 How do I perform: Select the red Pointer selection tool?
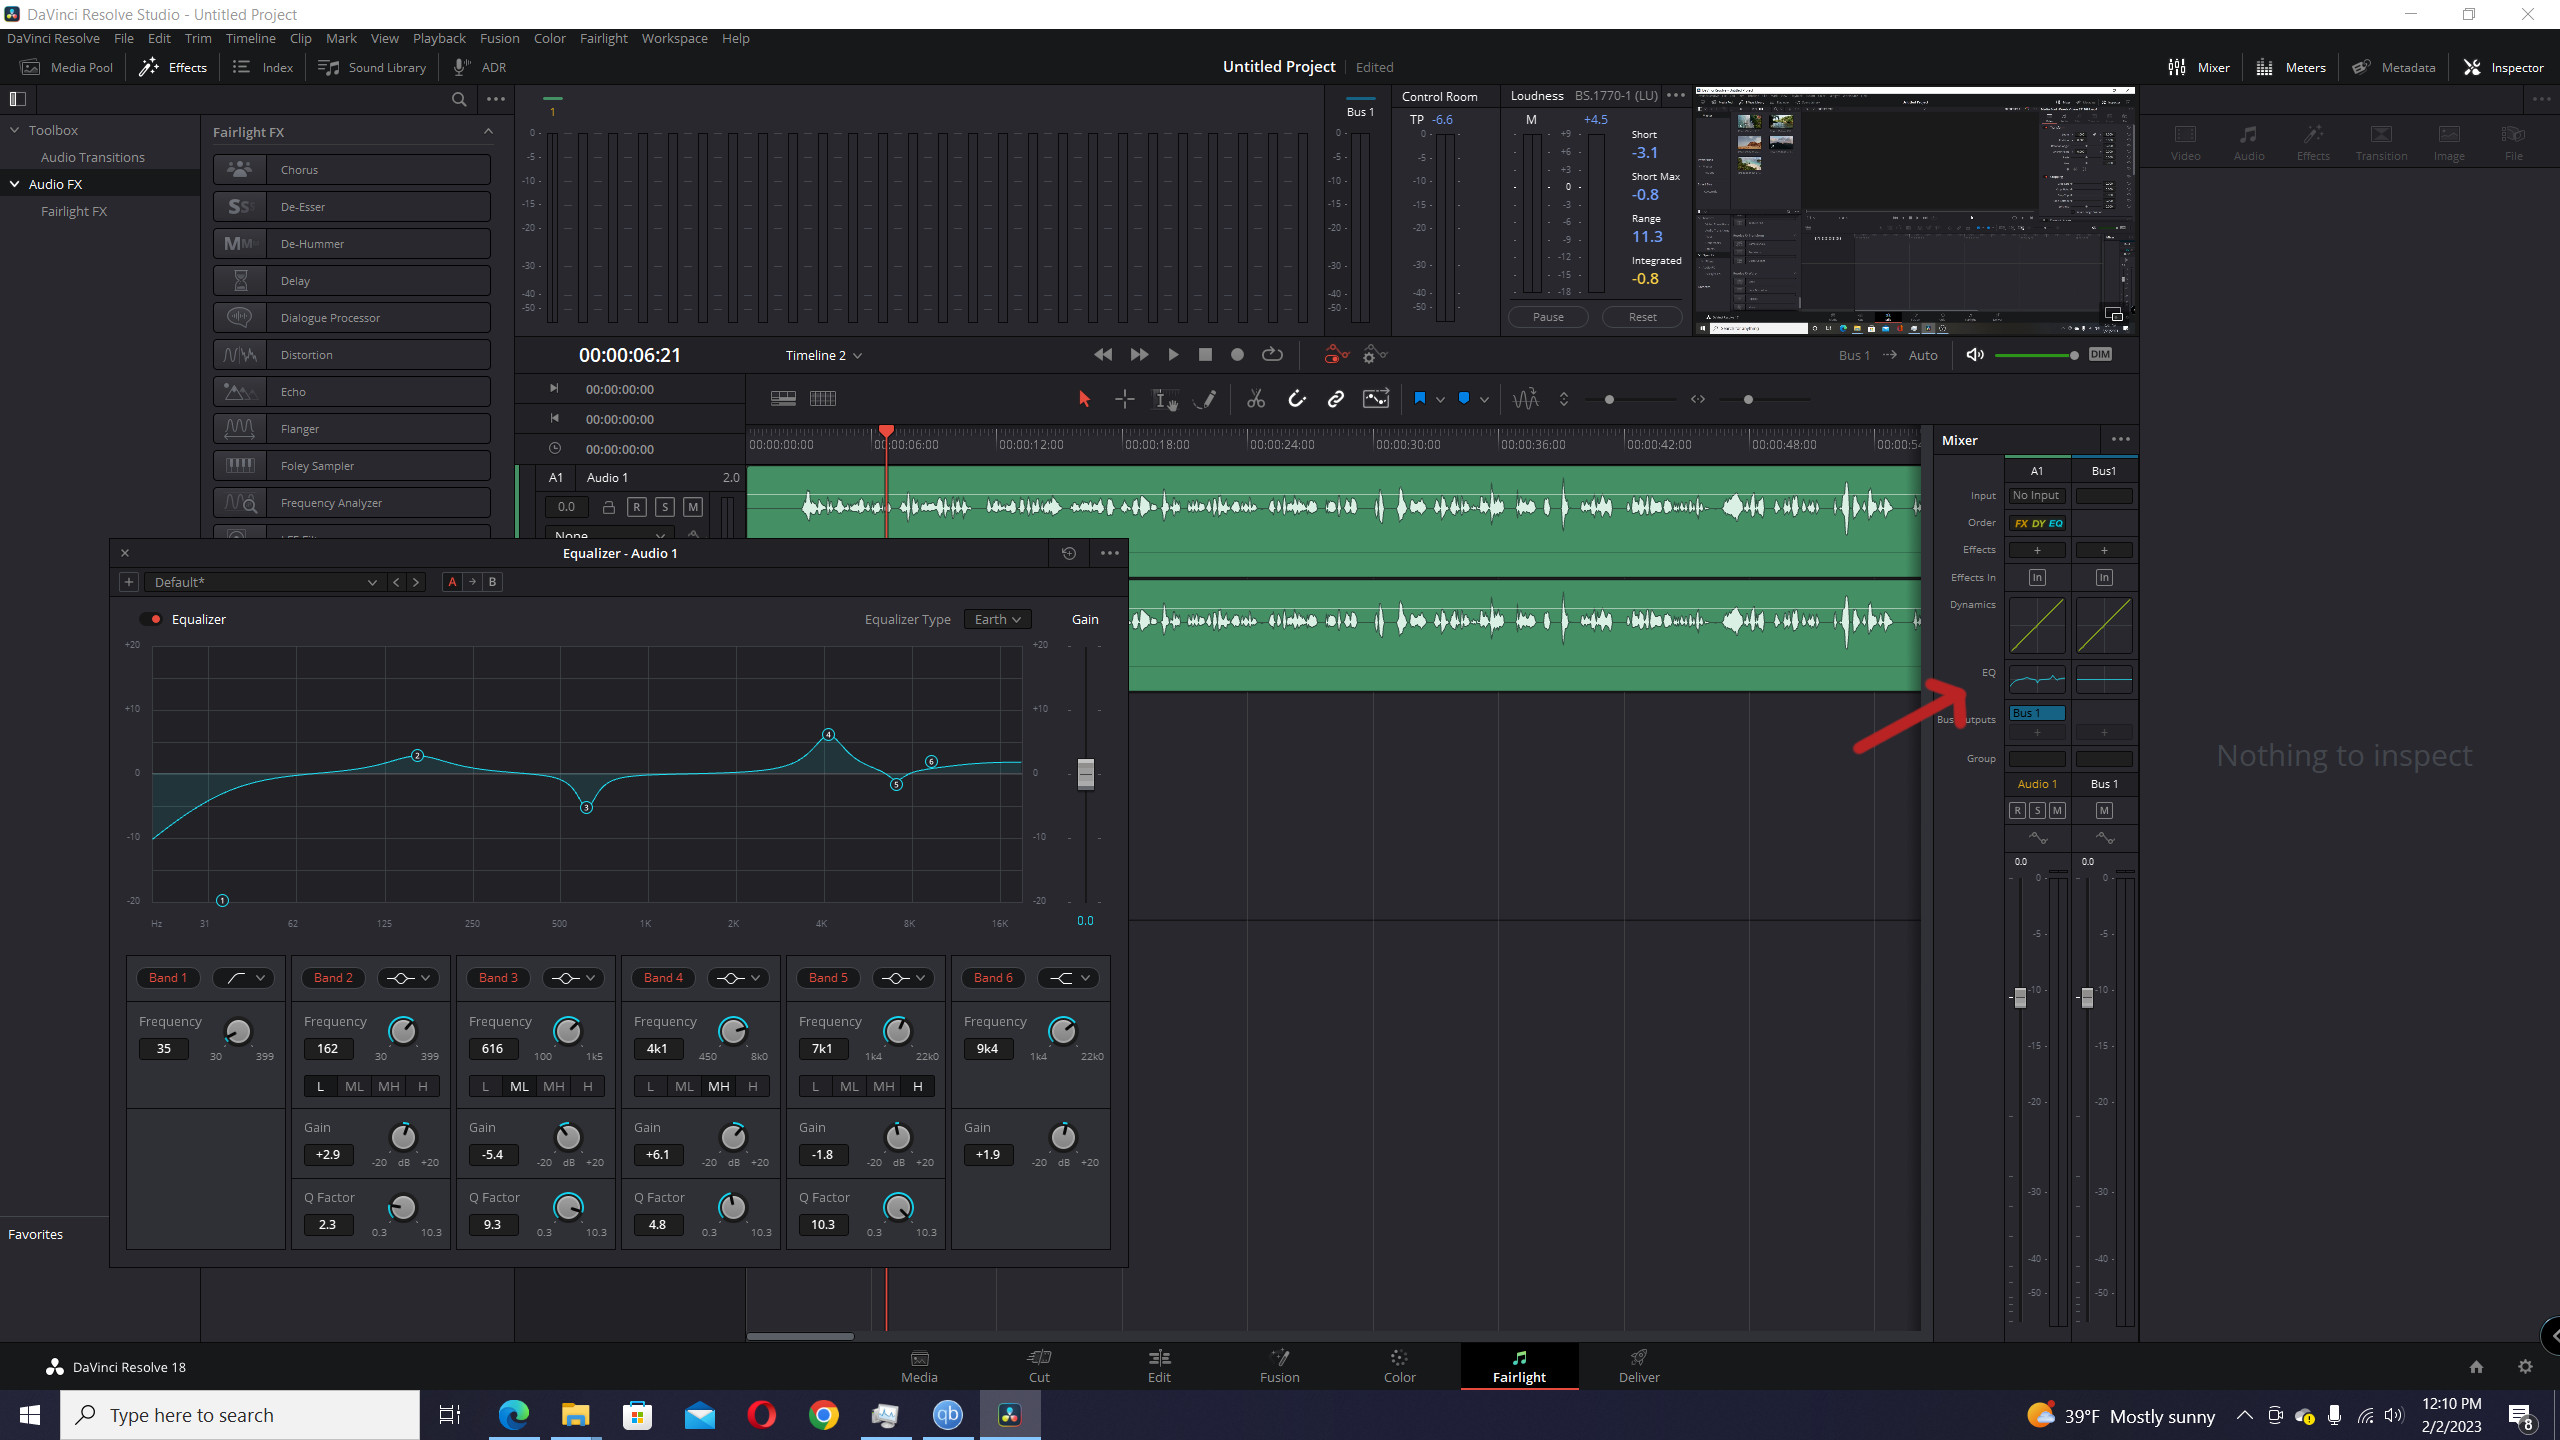click(1084, 399)
